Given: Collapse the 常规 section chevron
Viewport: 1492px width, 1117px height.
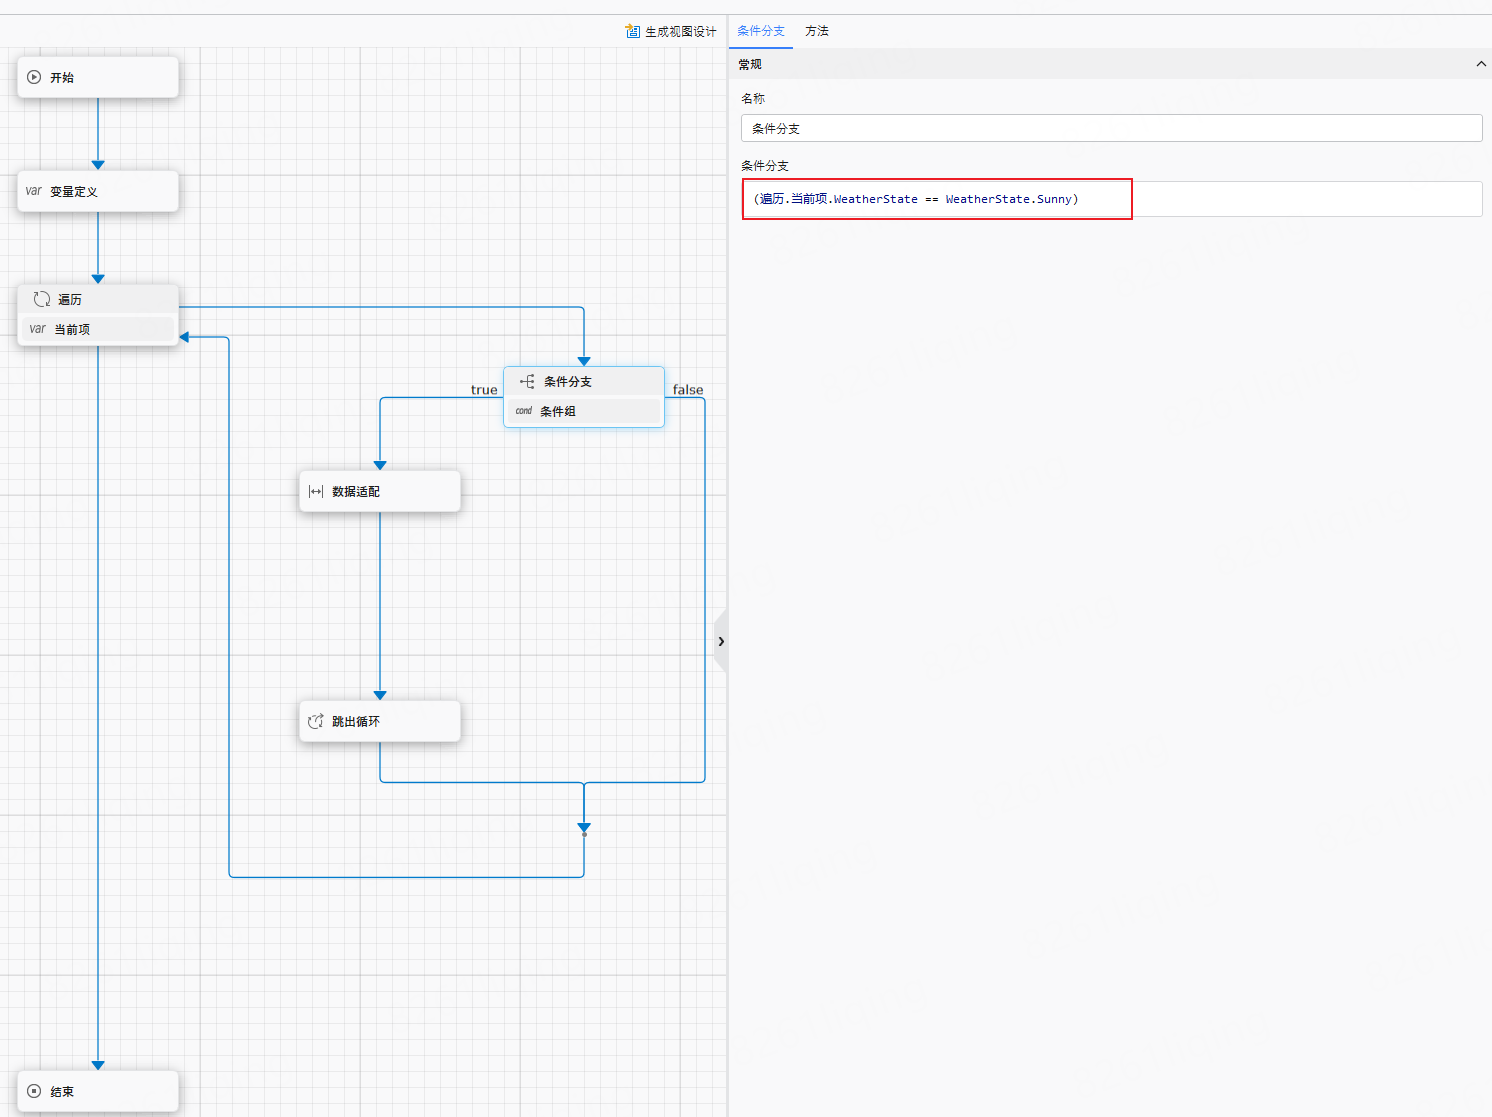Looking at the screenshot, I should 1480,64.
